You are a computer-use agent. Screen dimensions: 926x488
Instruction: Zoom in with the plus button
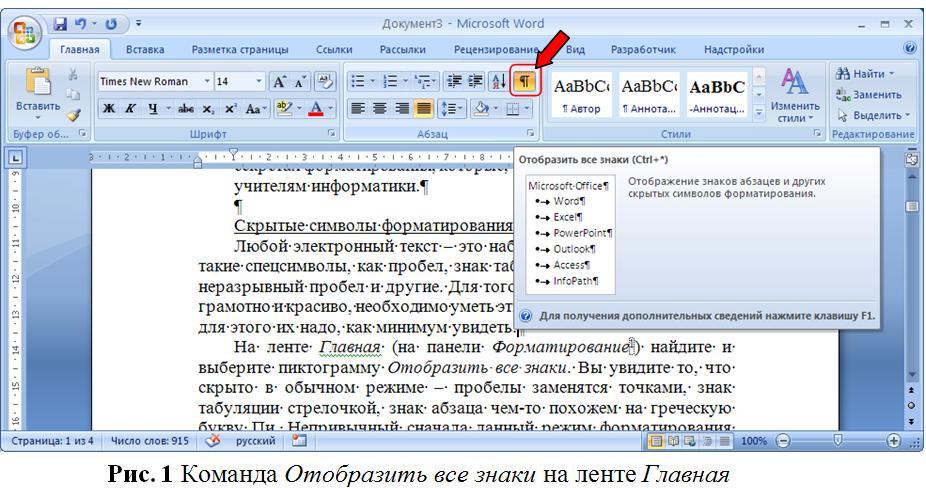pos(894,441)
